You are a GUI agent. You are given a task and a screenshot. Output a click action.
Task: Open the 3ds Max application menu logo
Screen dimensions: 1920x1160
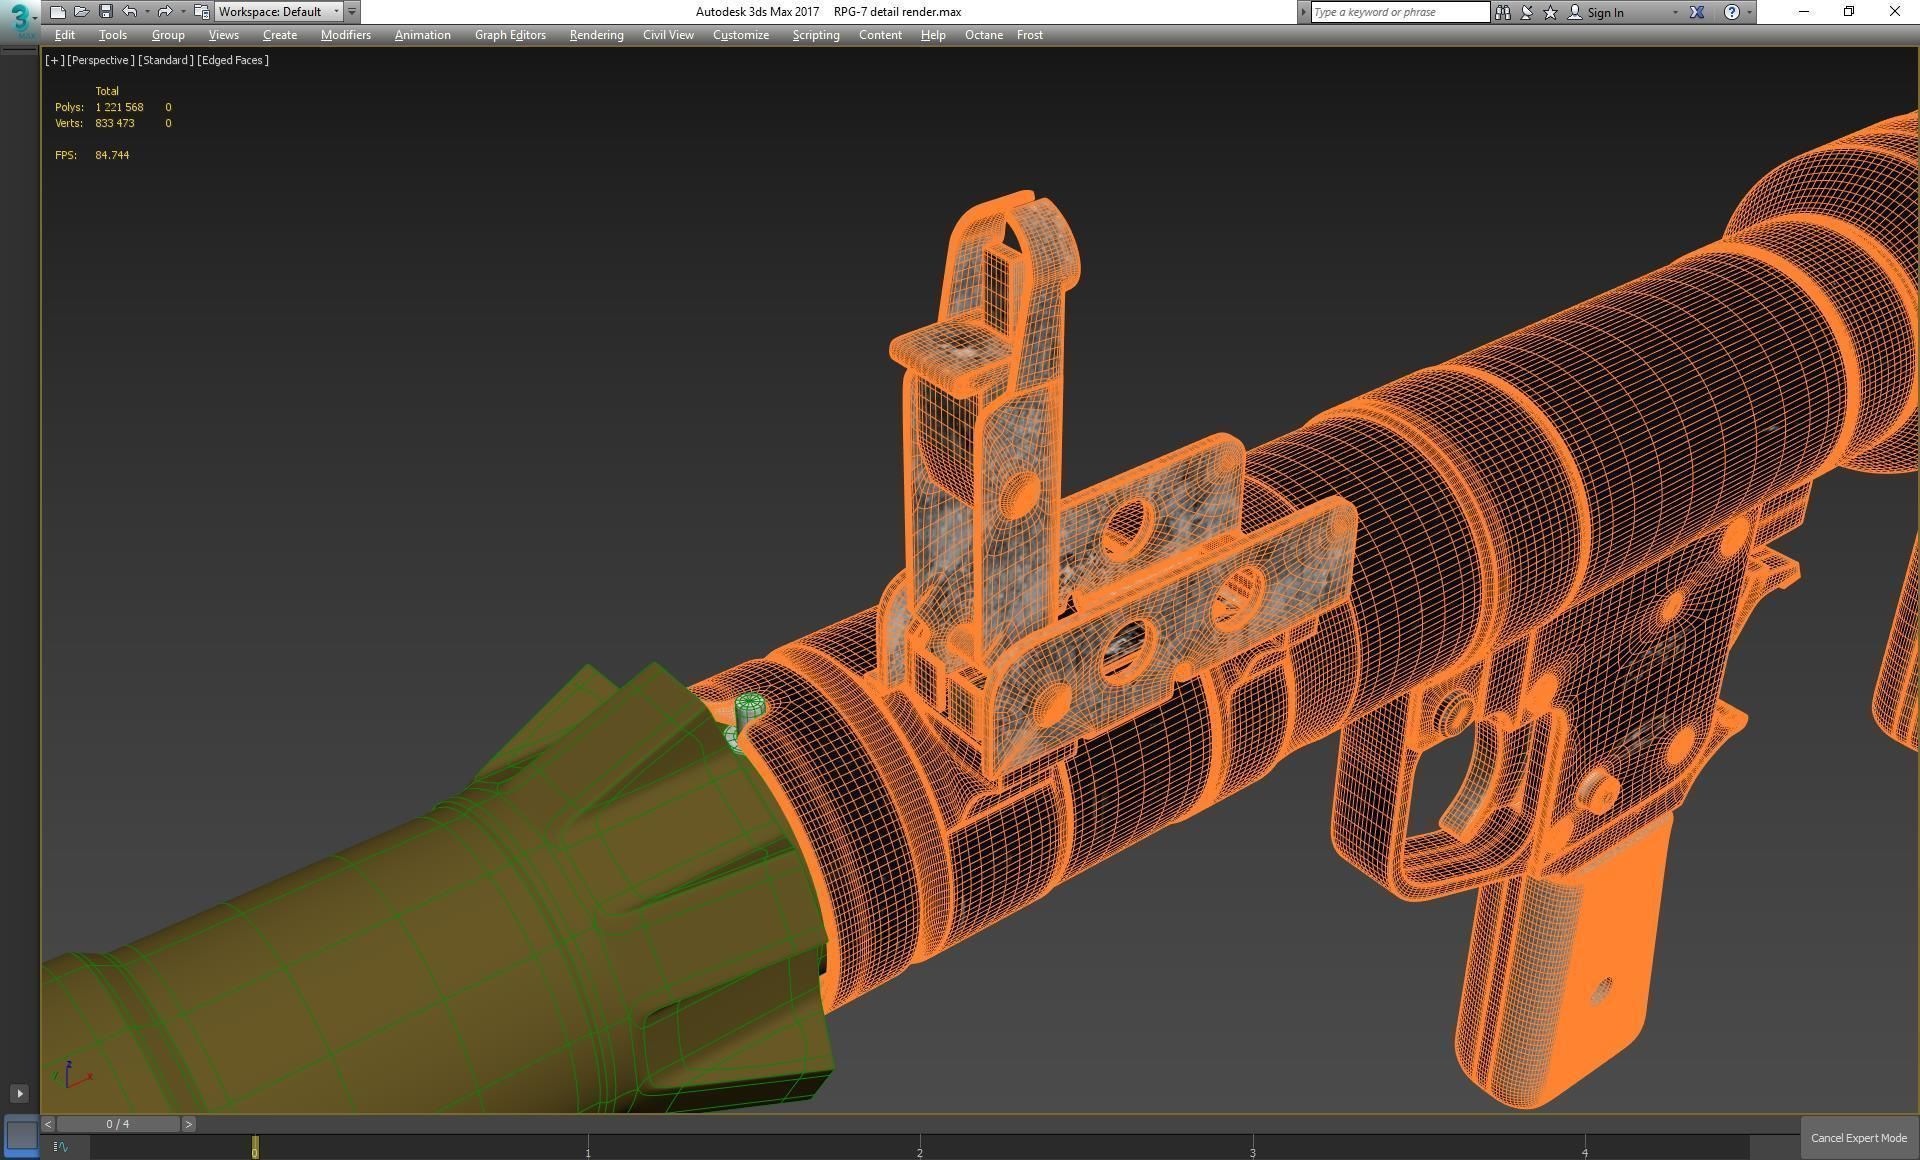click(19, 19)
